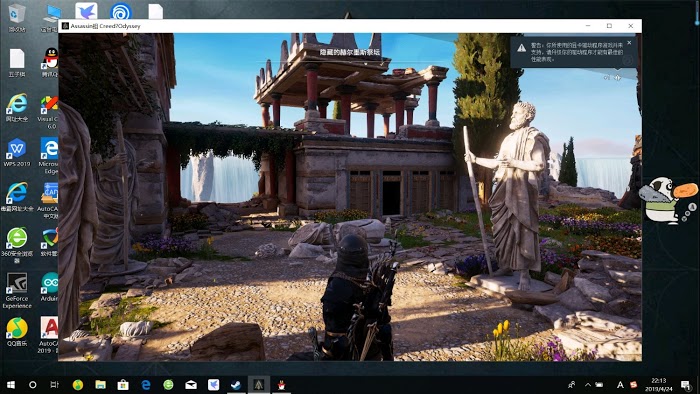Image resolution: width=700 pixels, height=394 pixels.
Task: Open the Arduino desktop shortcut
Action: pos(50,286)
